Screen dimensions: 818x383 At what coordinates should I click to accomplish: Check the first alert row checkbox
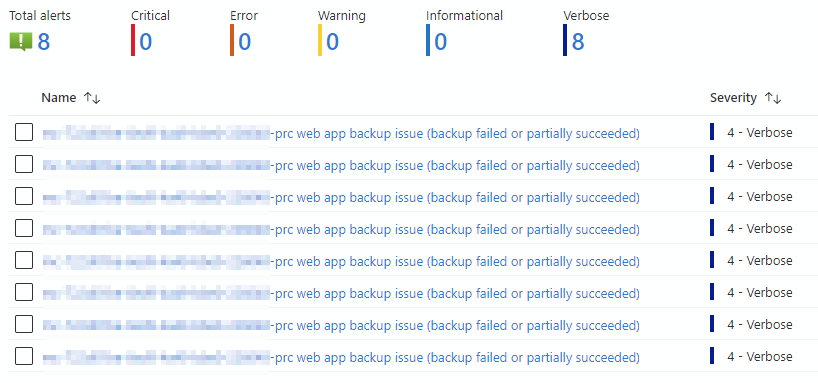(24, 133)
